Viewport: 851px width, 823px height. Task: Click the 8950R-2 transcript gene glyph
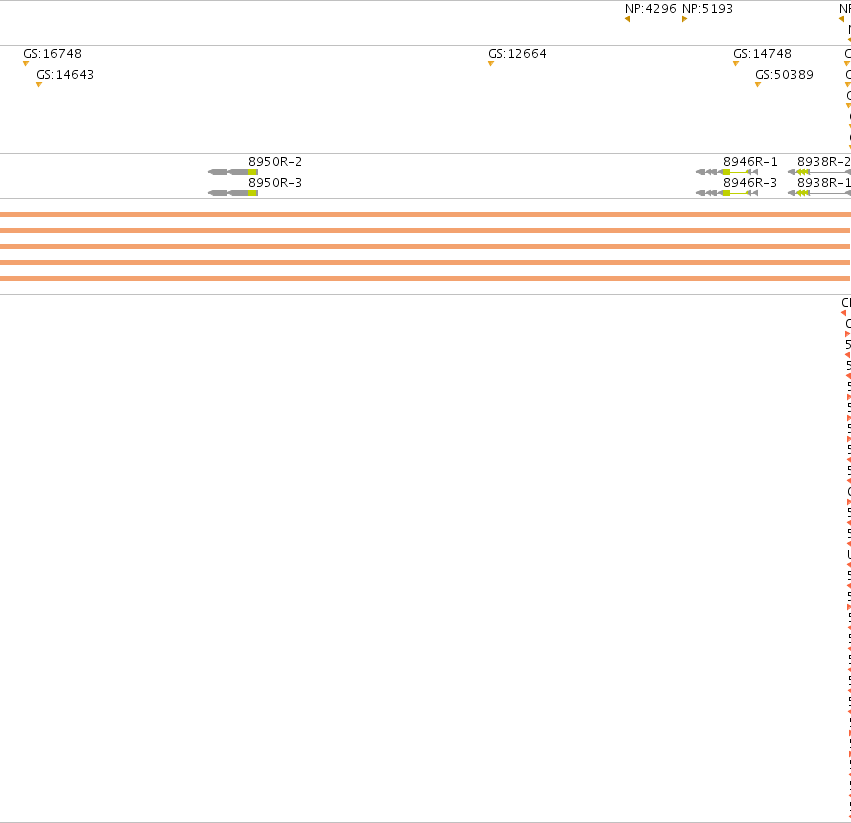coord(233,172)
